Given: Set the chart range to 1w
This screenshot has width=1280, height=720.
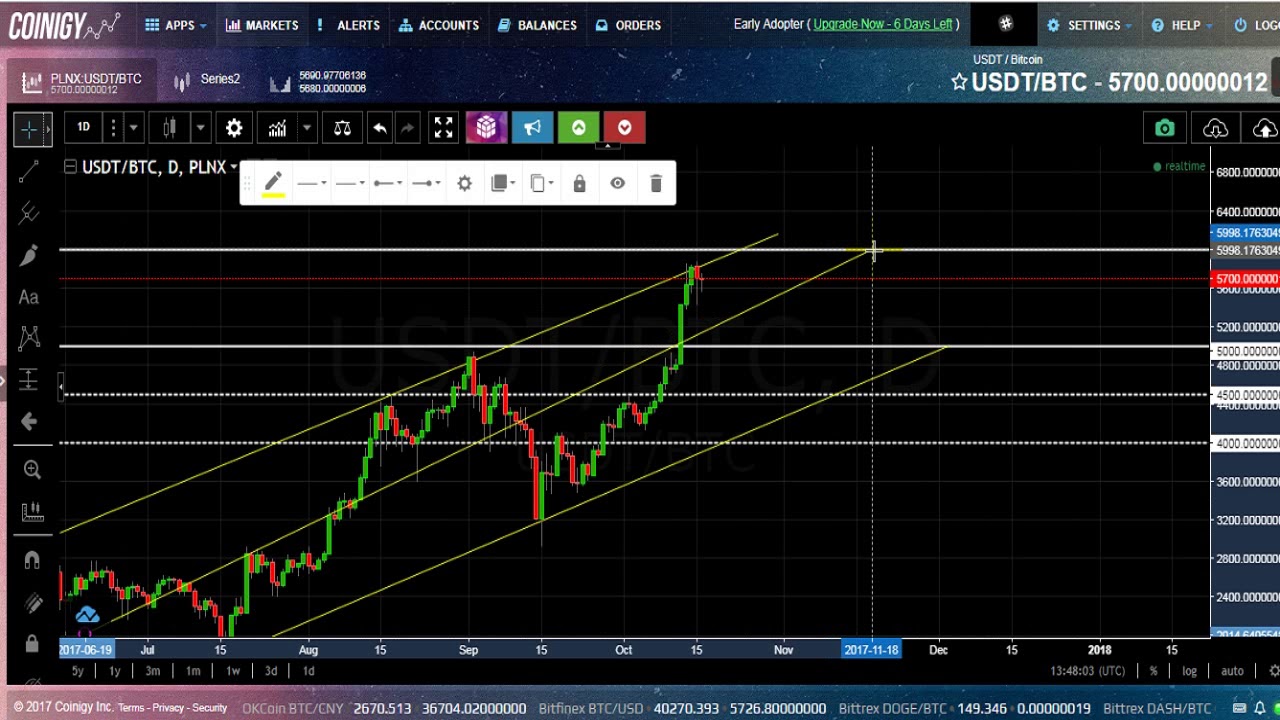Looking at the screenshot, I should [x=232, y=671].
